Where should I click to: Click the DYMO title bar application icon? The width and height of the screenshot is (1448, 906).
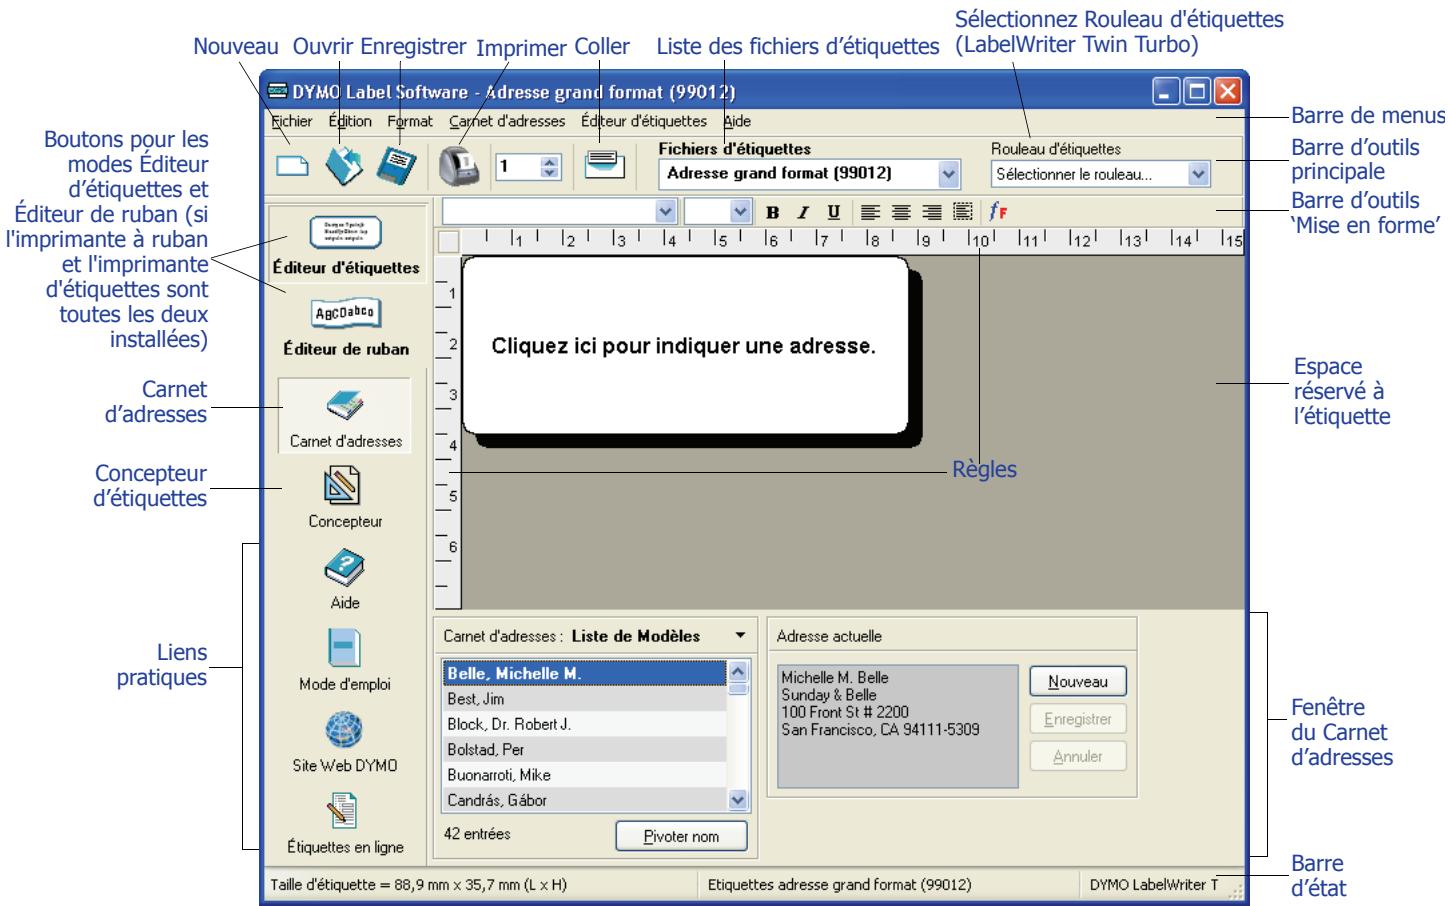(x=277, y=92)
